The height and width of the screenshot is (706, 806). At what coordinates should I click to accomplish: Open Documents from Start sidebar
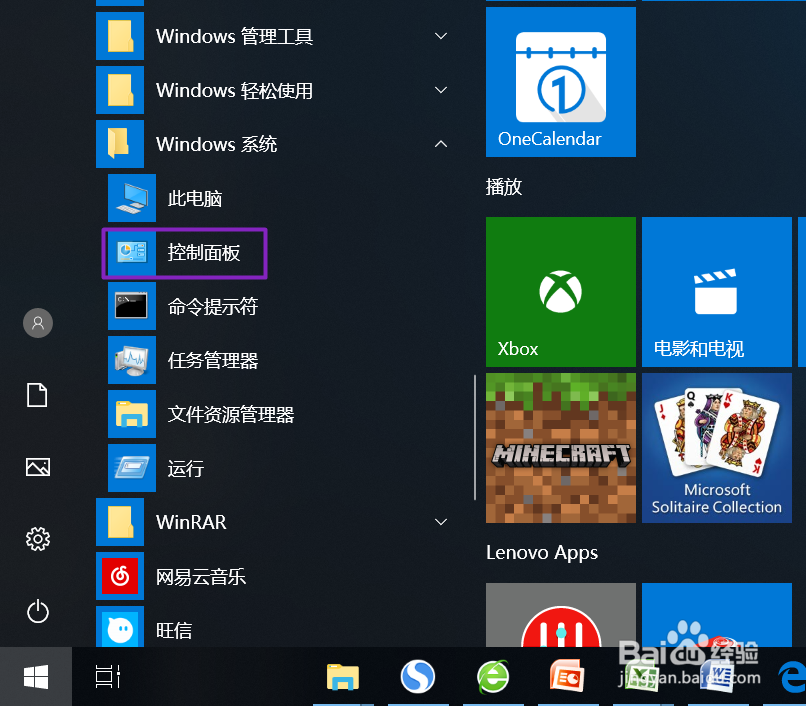point(37,395)
